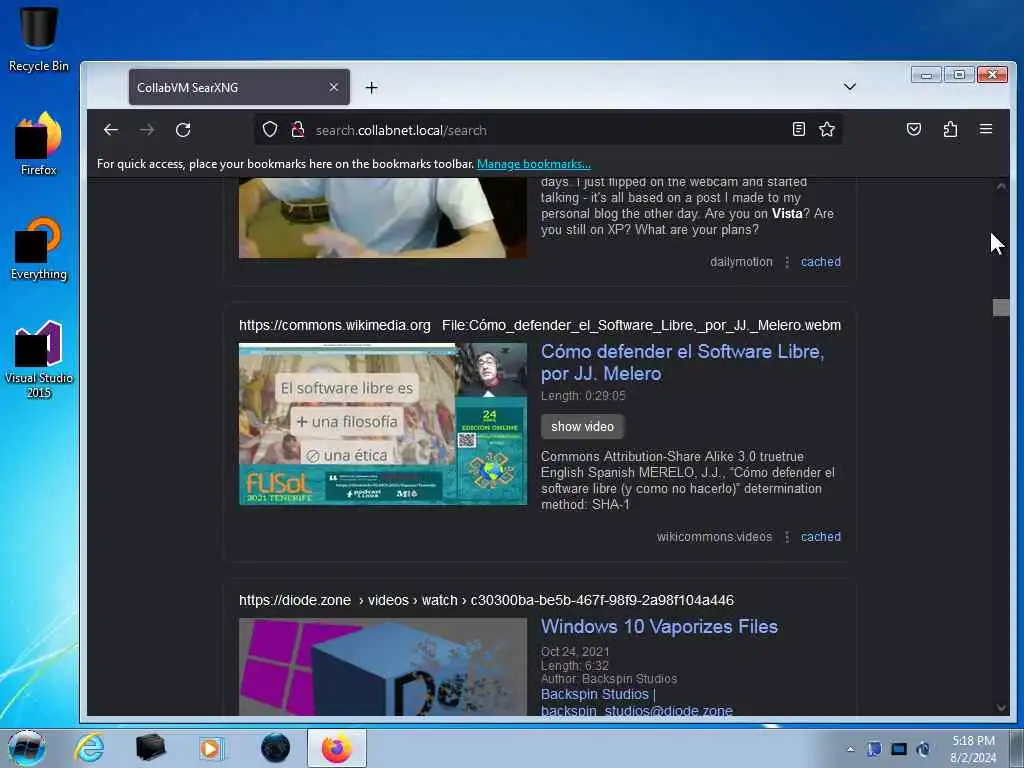Image resolution: width=1024 pixels, height=768 pixels.
Task: Open a new tab with the plus button
Action: 372,88
